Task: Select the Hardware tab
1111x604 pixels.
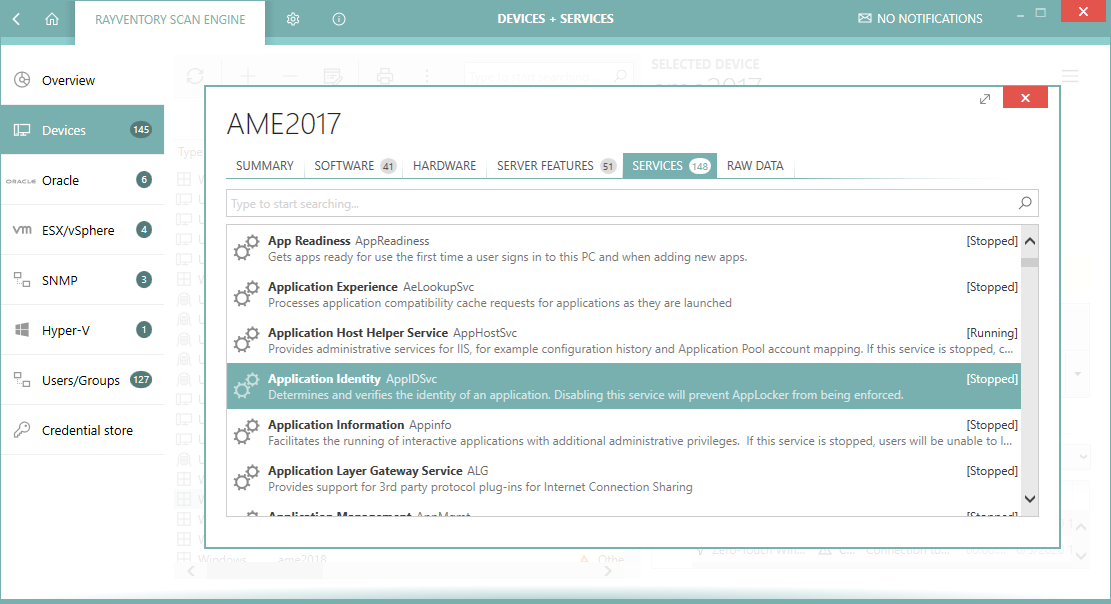Action: click(445, 166)
